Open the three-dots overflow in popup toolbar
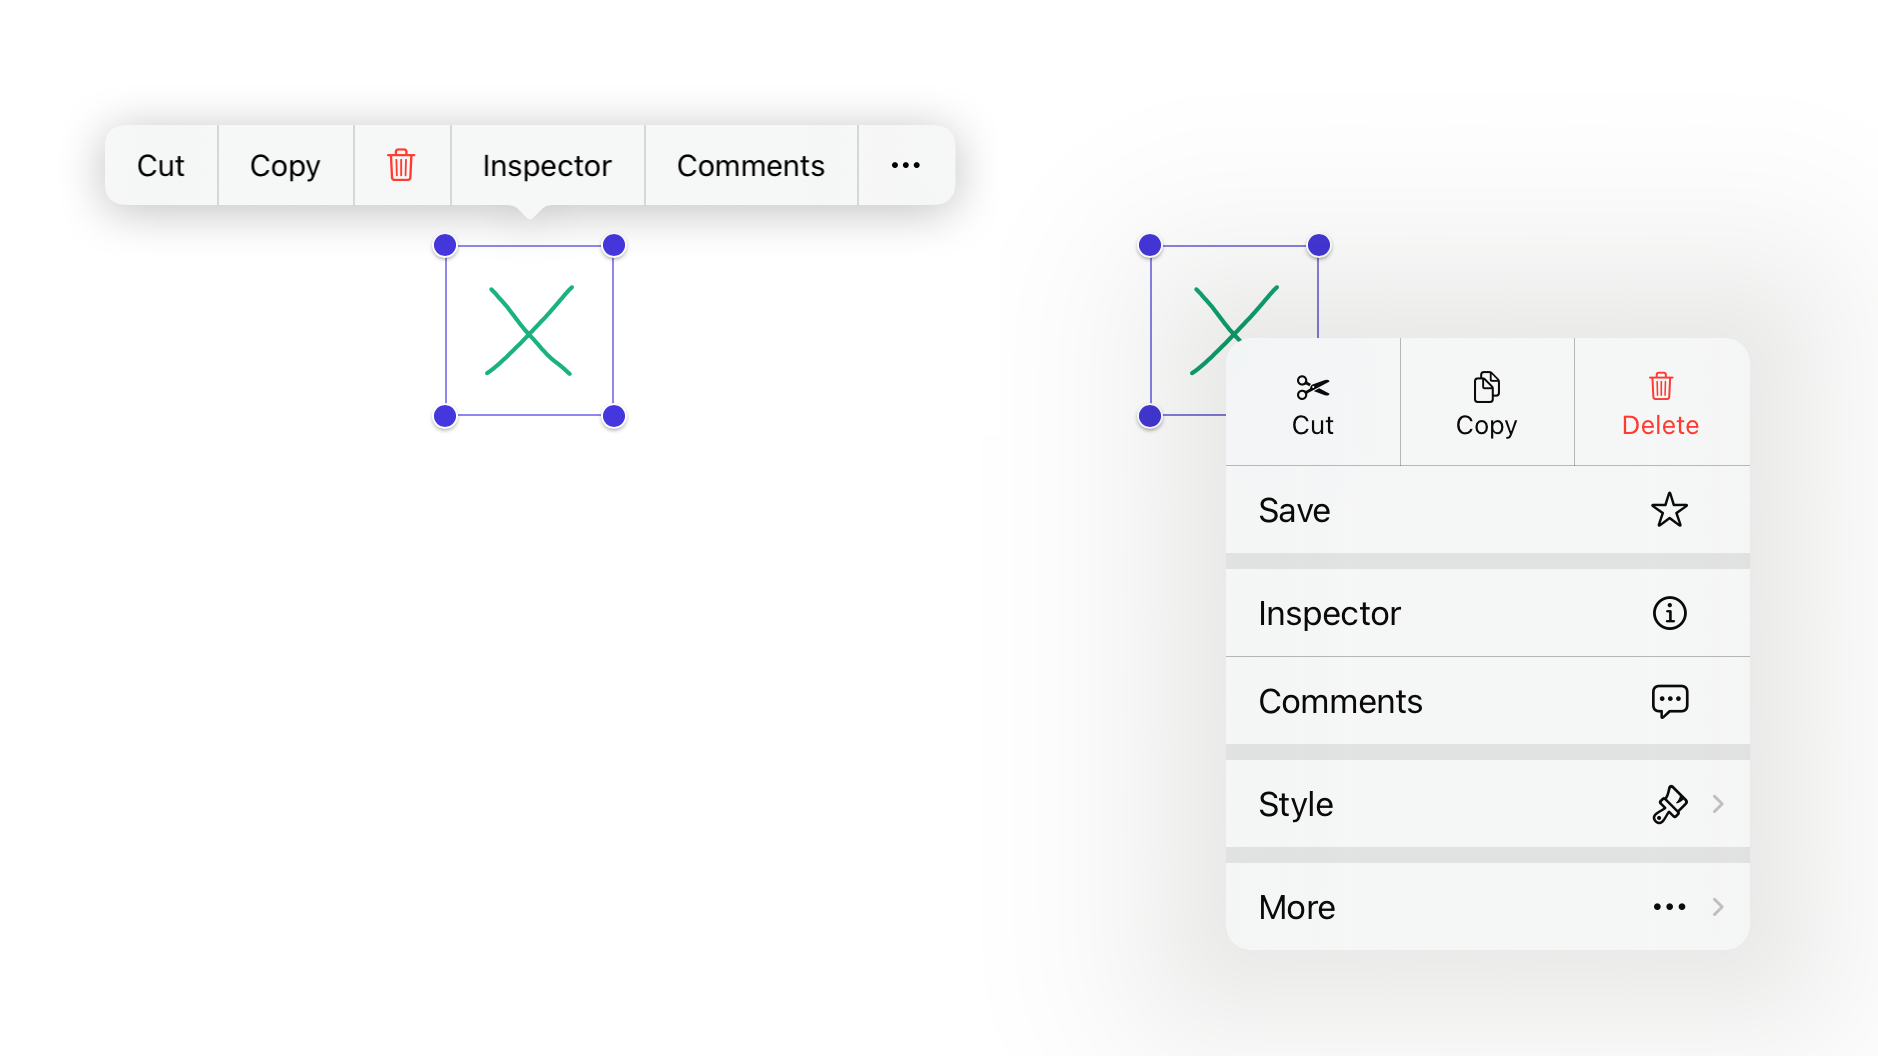Screen dimensions: 1878x1056 pos(905,165)
